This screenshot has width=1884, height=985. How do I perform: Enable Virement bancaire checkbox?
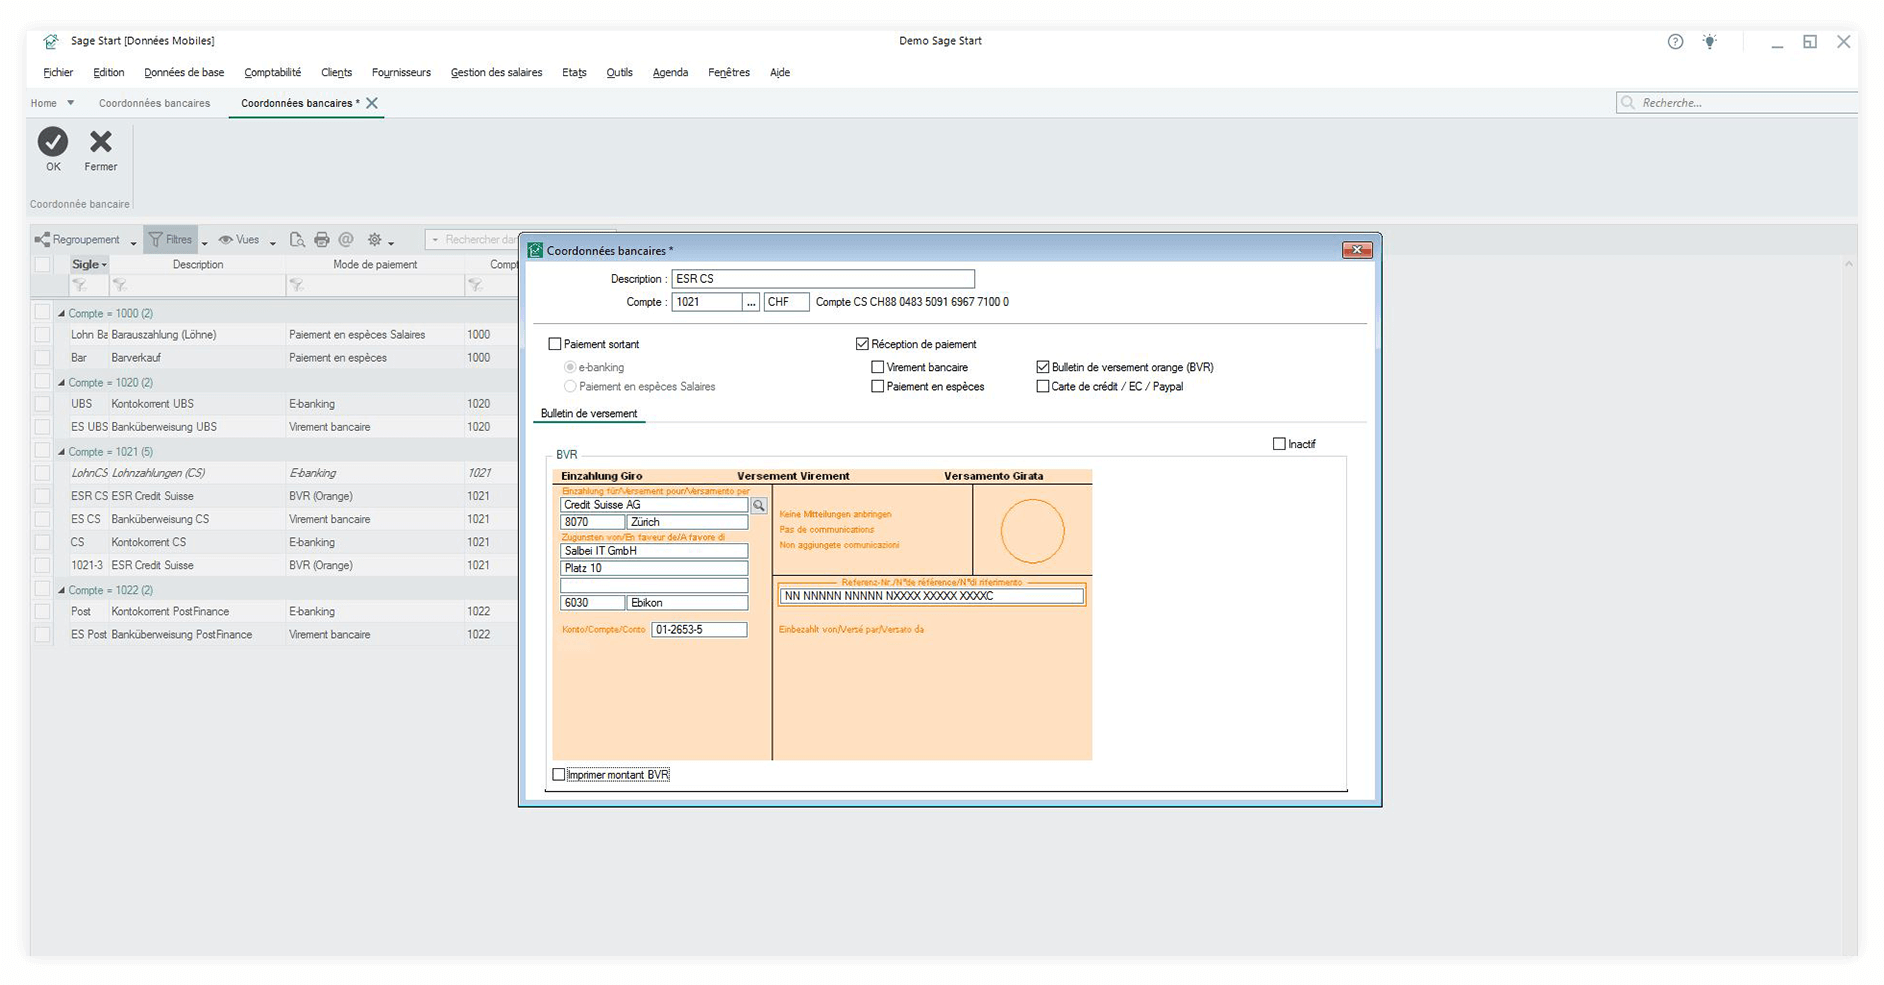[878, 367]
